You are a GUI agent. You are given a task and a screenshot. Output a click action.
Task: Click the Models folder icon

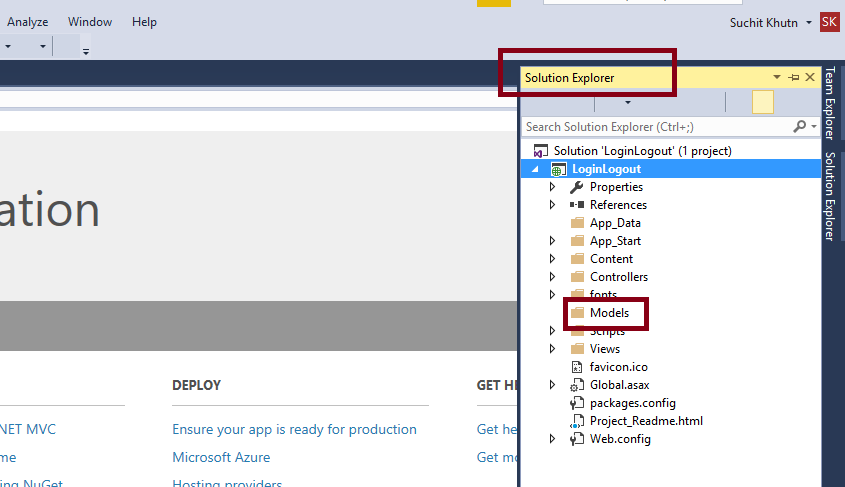click(x=577, y=313)
